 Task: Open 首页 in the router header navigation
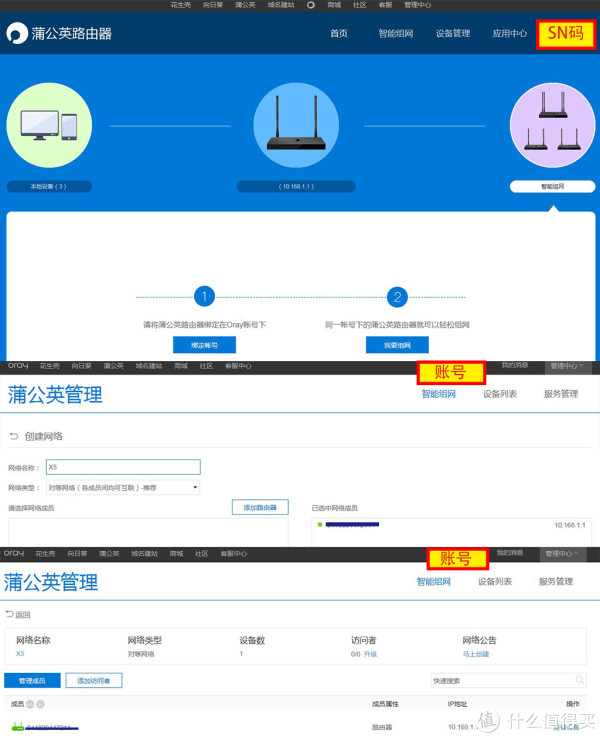(339, 33)
